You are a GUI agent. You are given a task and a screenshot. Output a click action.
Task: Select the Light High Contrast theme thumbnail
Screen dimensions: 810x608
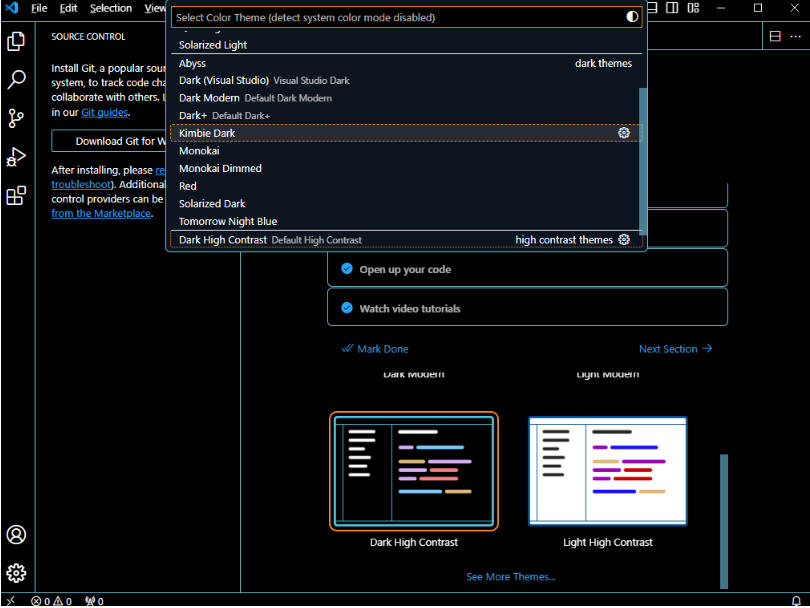(607, 470)
